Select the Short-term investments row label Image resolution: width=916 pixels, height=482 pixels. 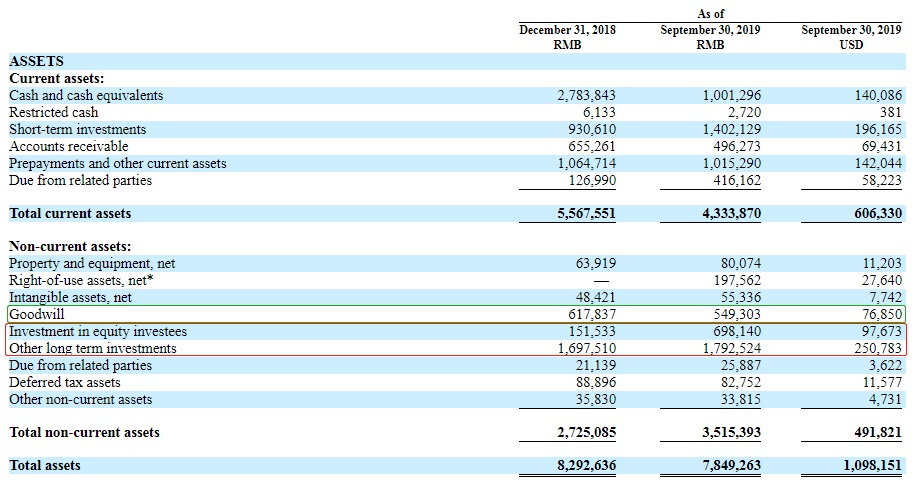[x=78, y=130]
